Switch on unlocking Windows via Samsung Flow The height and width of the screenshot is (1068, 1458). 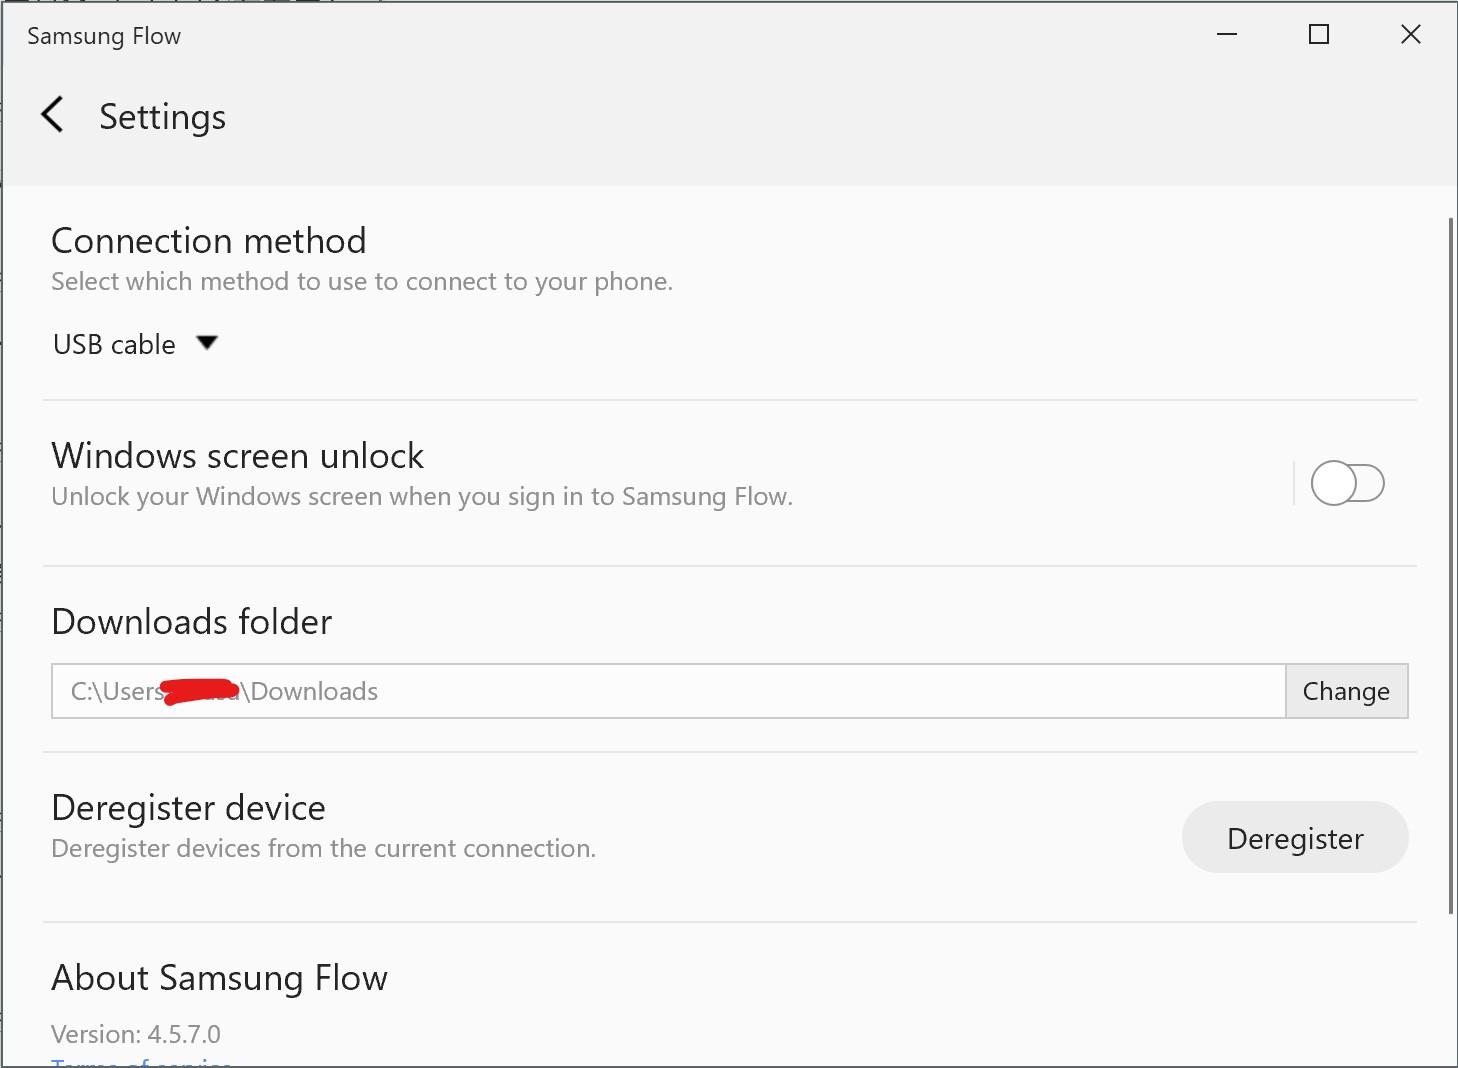point(1346,483)
